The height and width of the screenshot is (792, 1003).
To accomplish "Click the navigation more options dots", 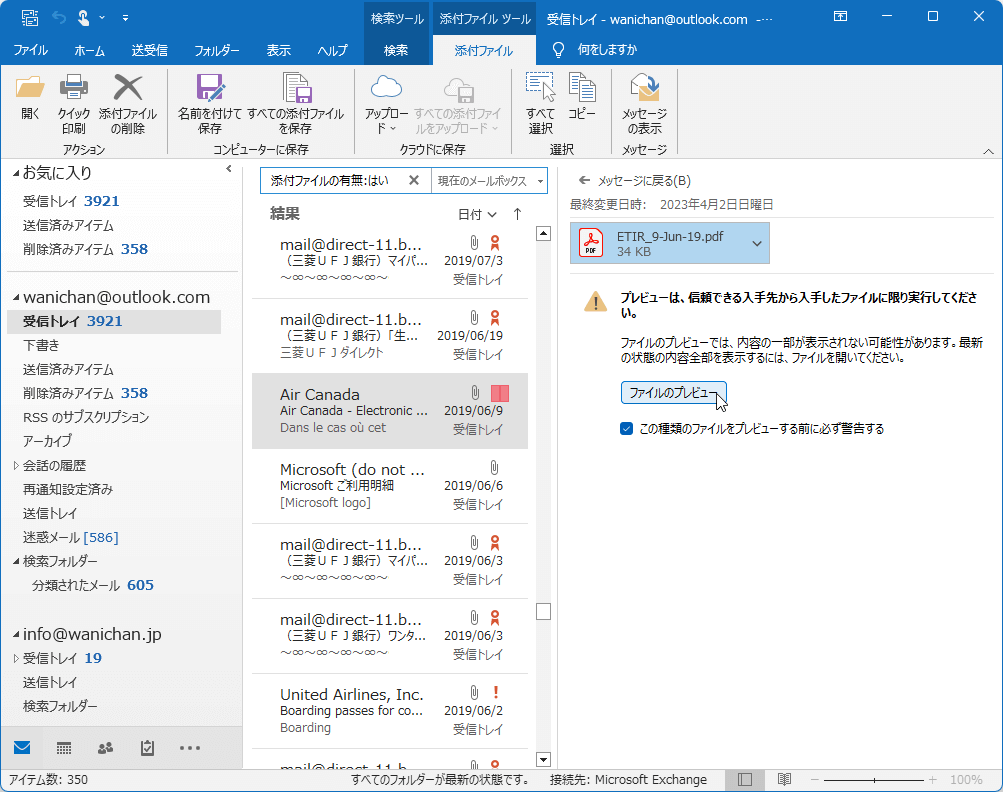I will pyautogui.click(x=190, y=747).
